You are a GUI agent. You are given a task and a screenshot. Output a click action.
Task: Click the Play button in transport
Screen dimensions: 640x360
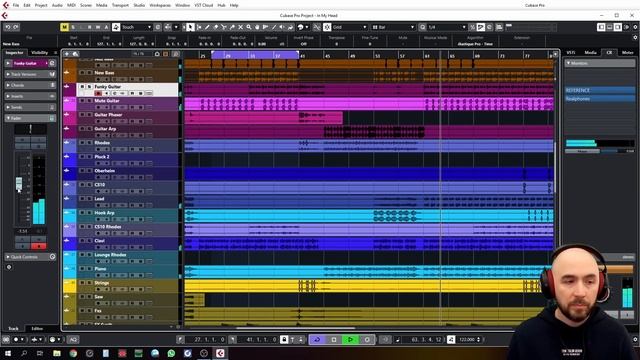coord(350,339)
